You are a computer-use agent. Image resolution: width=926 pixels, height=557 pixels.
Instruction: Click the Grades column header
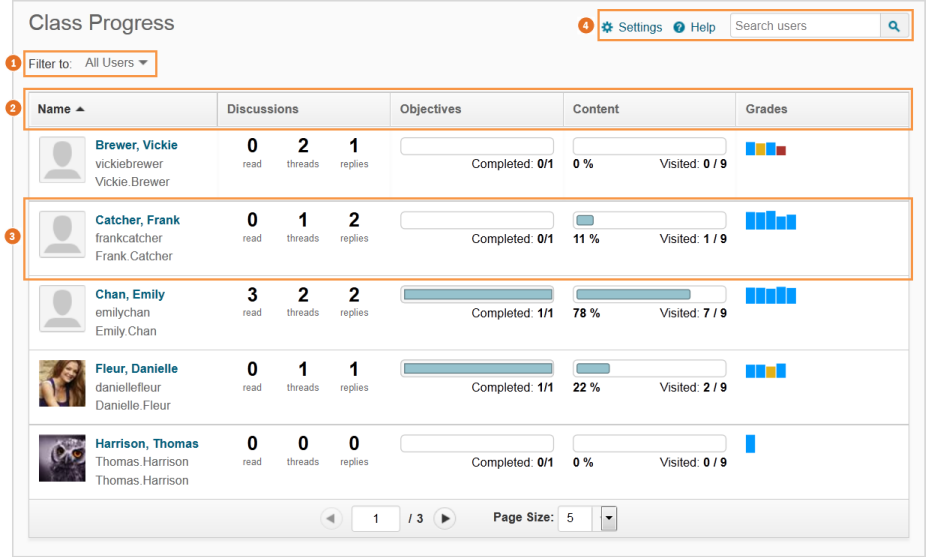tap(766, 109)
